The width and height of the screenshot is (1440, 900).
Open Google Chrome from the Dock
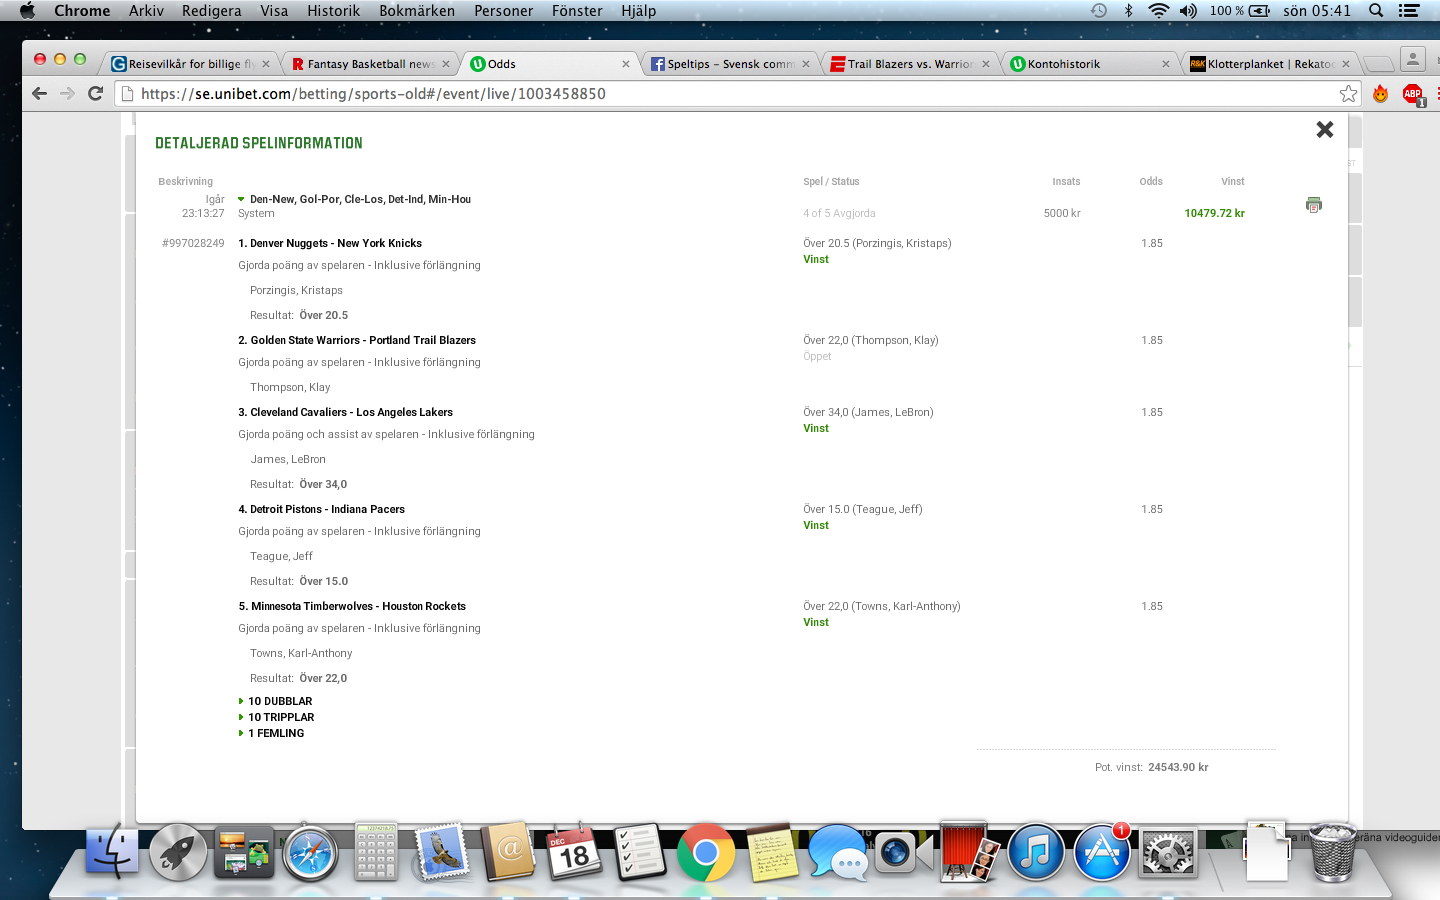pyautogui.click(x=706, y=852)
